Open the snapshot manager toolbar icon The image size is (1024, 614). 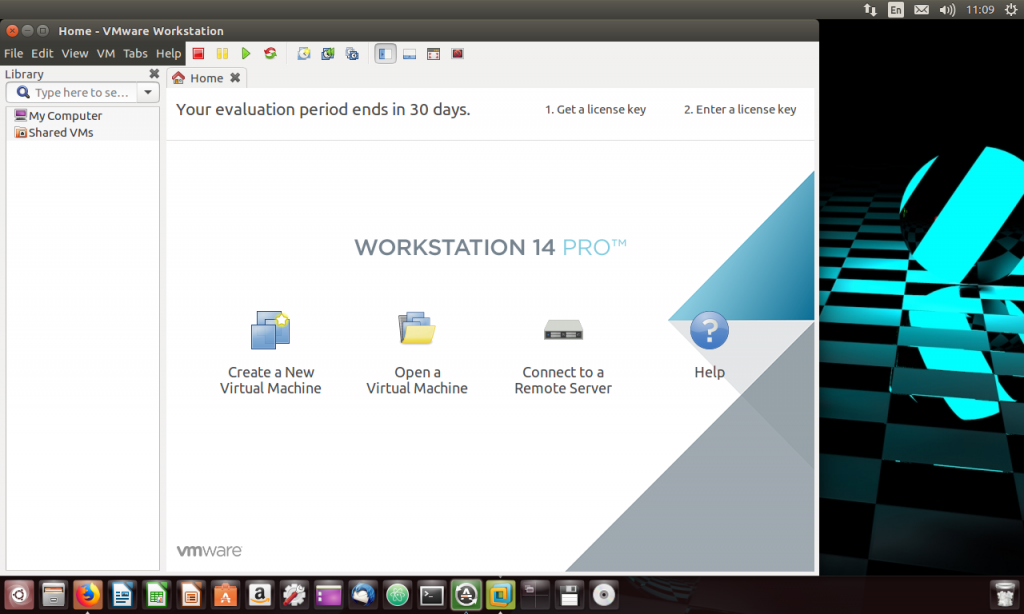(x=352, y=53)
